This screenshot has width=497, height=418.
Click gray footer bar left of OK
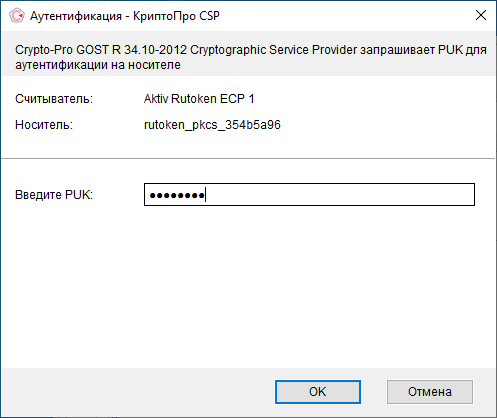point(137,392)
